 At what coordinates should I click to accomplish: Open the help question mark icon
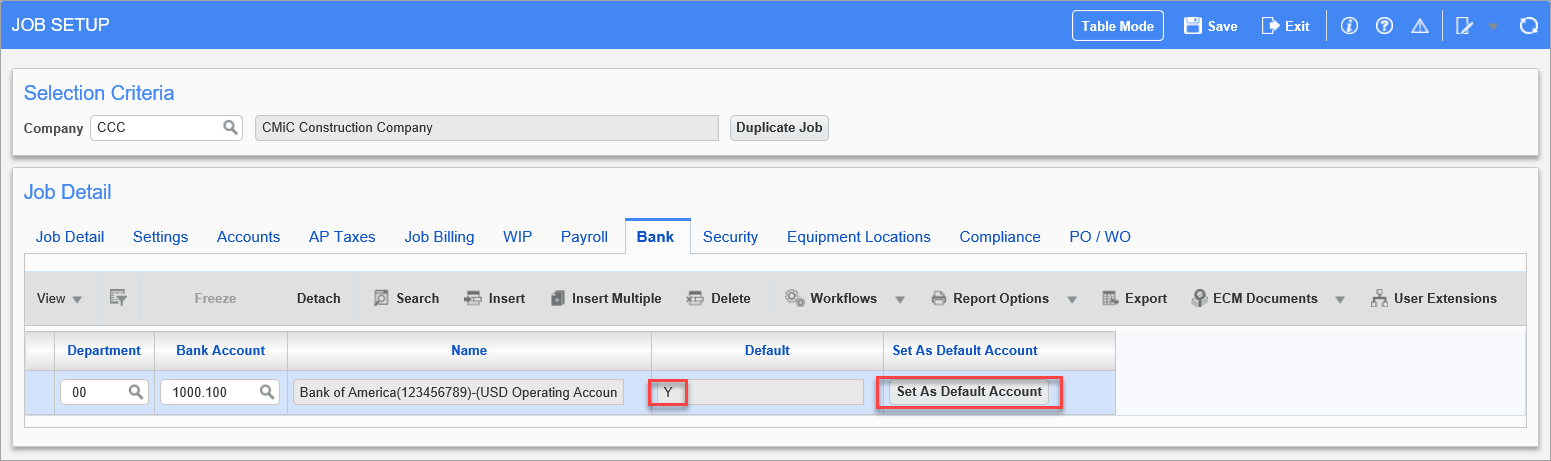pos(1384,26)
